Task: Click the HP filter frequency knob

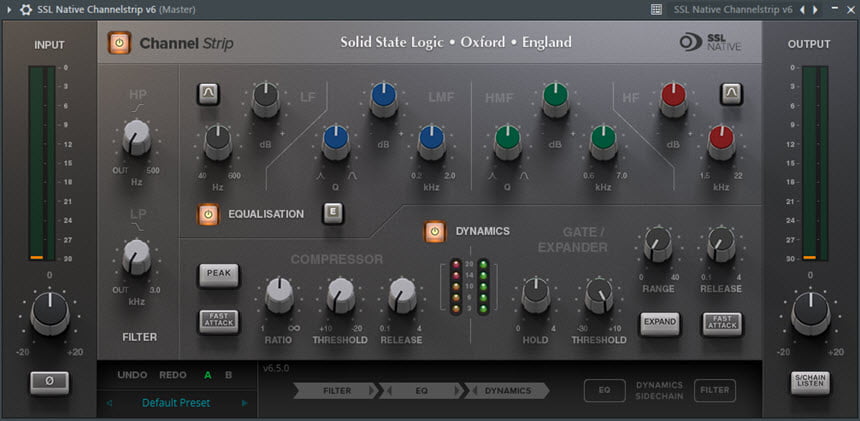Action: [x=137, y=137]
